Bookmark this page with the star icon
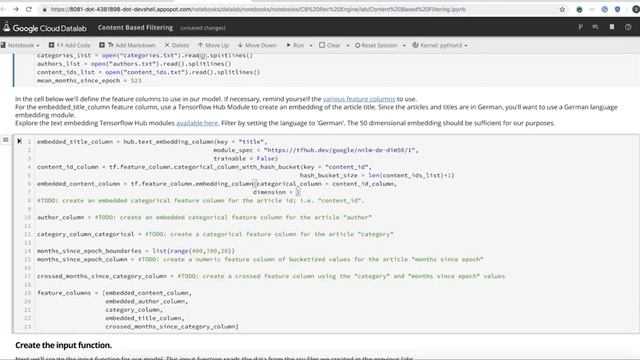640x360 pixels. click(x=562, y=9)
